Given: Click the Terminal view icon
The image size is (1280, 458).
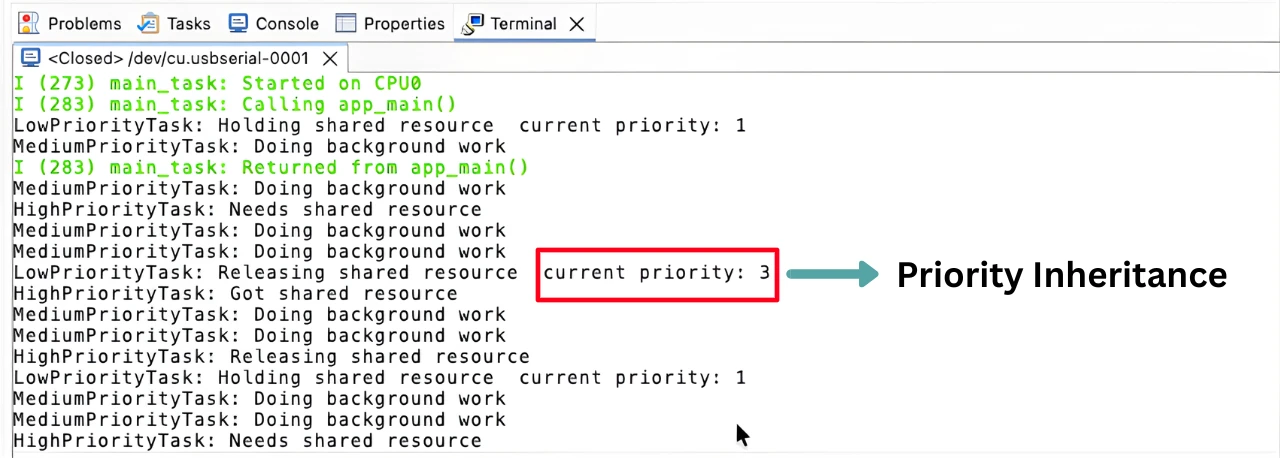Looking at the screenshot, I should [x=474, y=23].
